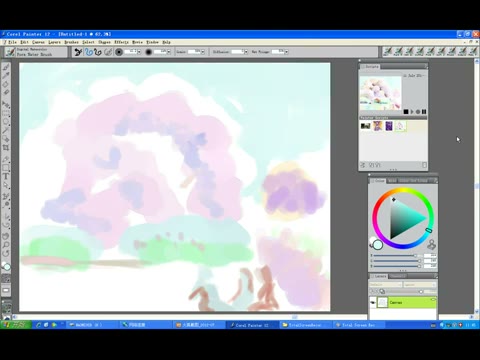This screenshot has width=480, height=360.
Task: Open the Brush Selector with Digital Watercolor
Action: click(35, 52)
